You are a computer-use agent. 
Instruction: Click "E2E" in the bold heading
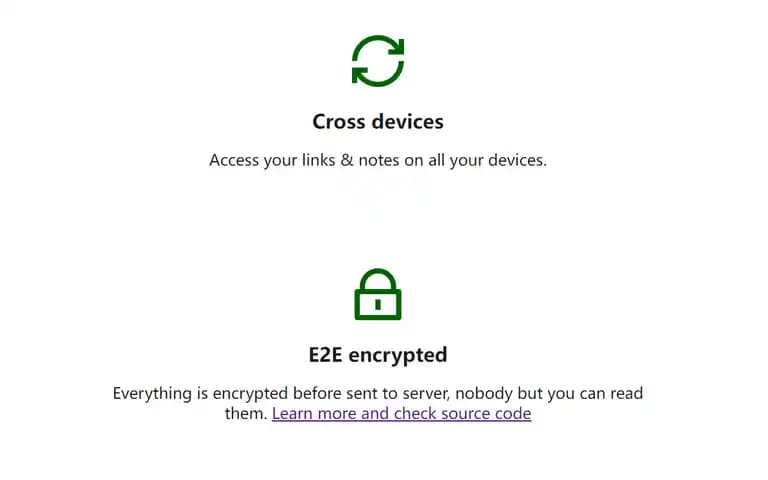pos(325,355)
